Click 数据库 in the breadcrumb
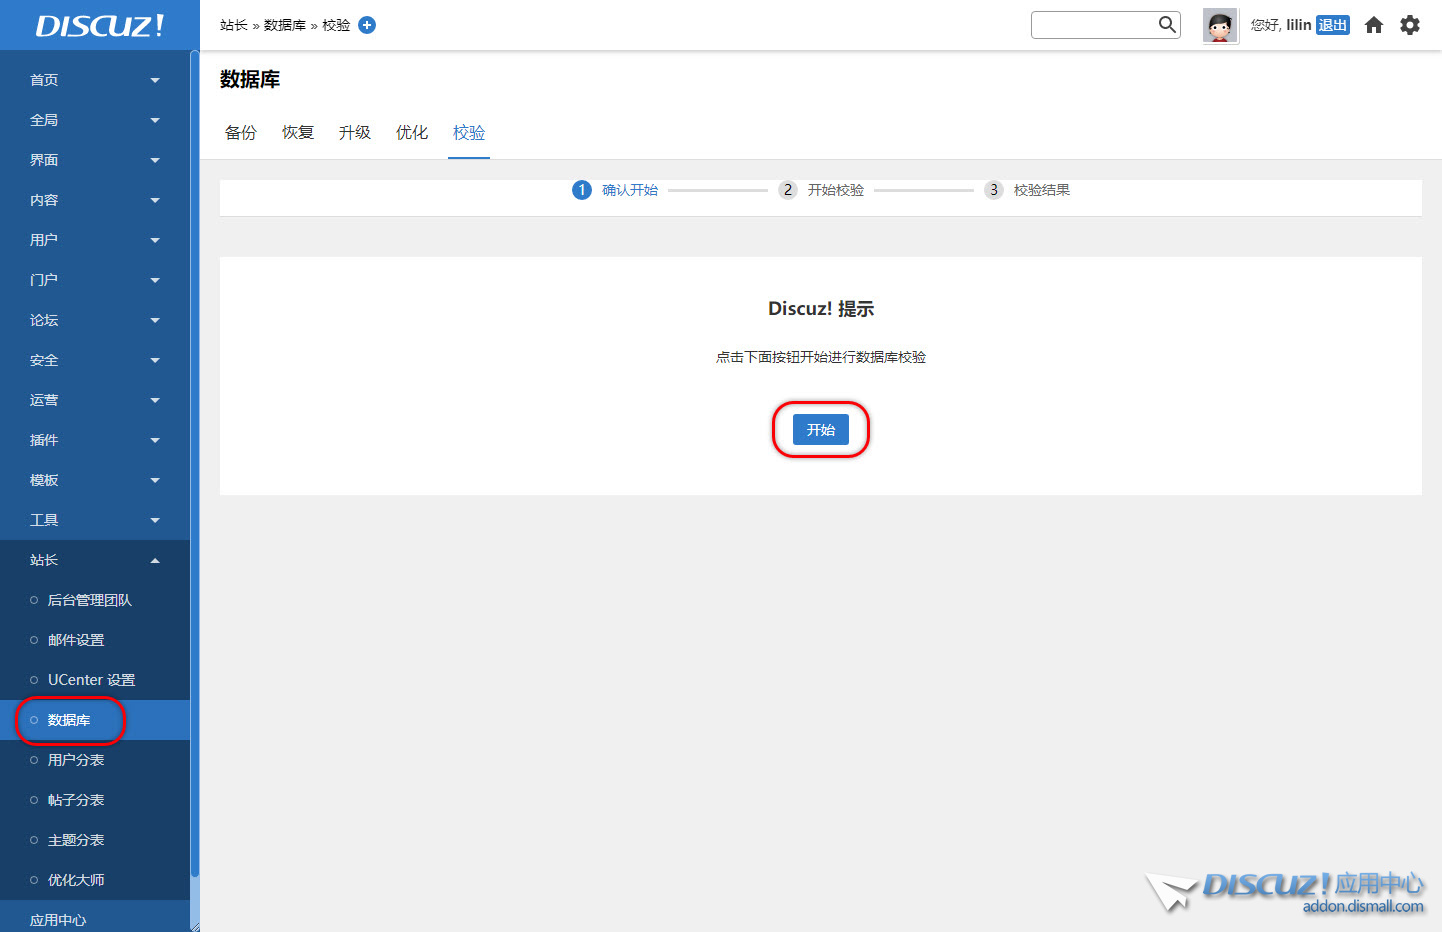This screenshot has height=932, width=1442. click(285, 25)
